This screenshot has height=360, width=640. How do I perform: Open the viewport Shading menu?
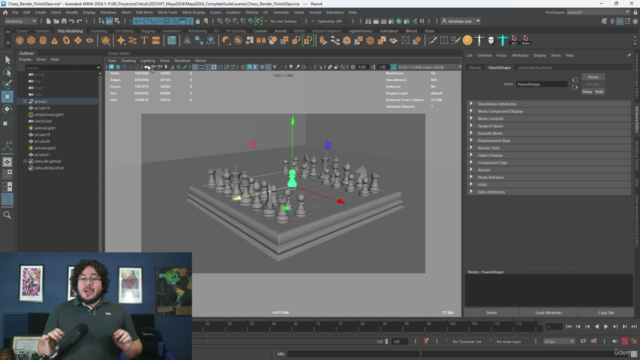[128, 61]
